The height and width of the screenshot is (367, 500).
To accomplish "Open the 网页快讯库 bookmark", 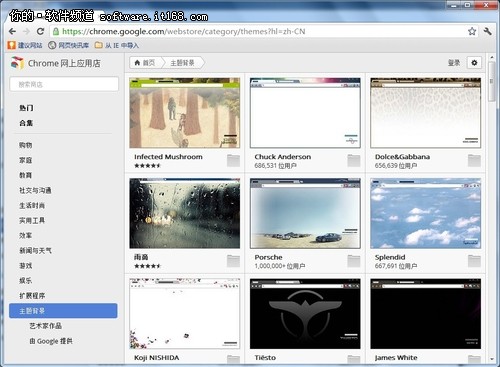I will [69, 45].
